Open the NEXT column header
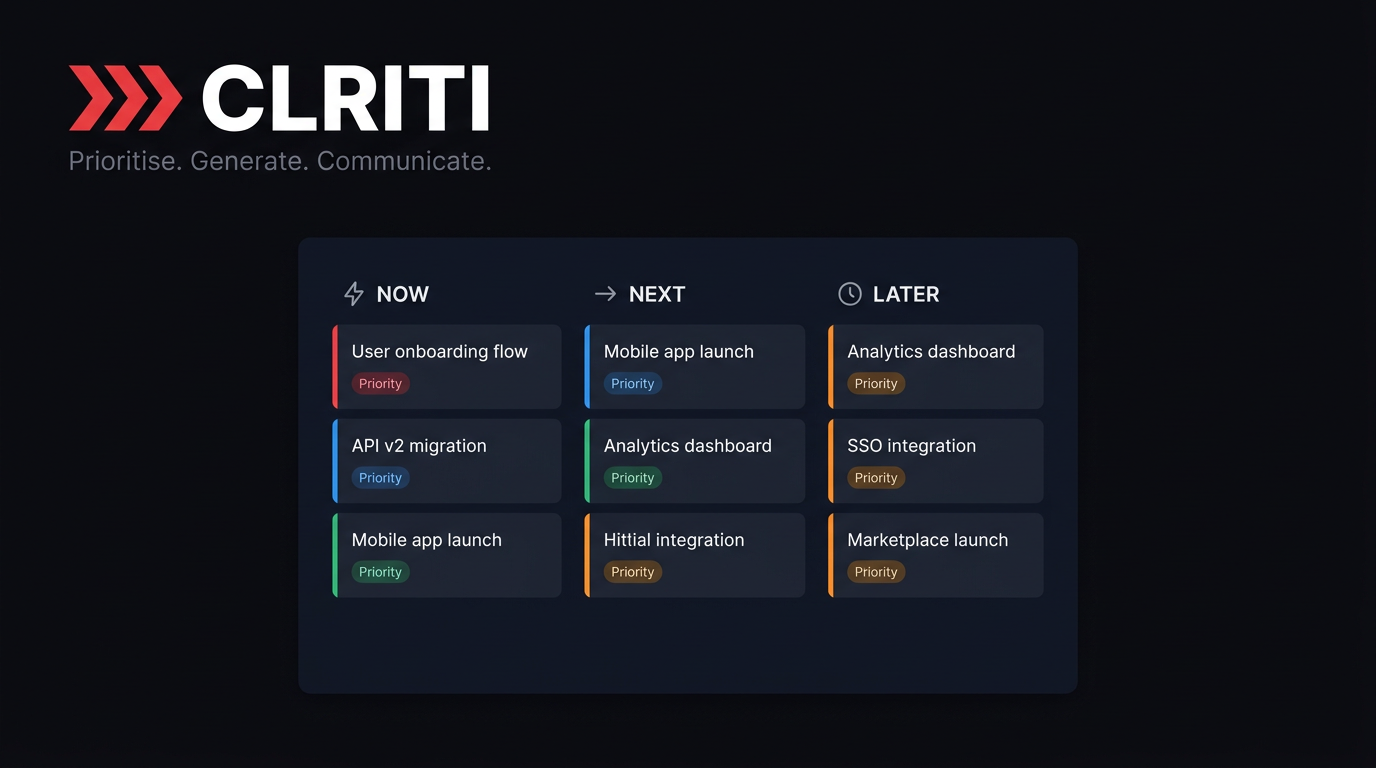Image resolution: width=1376 pixels, height=768 pixels. 656,293
